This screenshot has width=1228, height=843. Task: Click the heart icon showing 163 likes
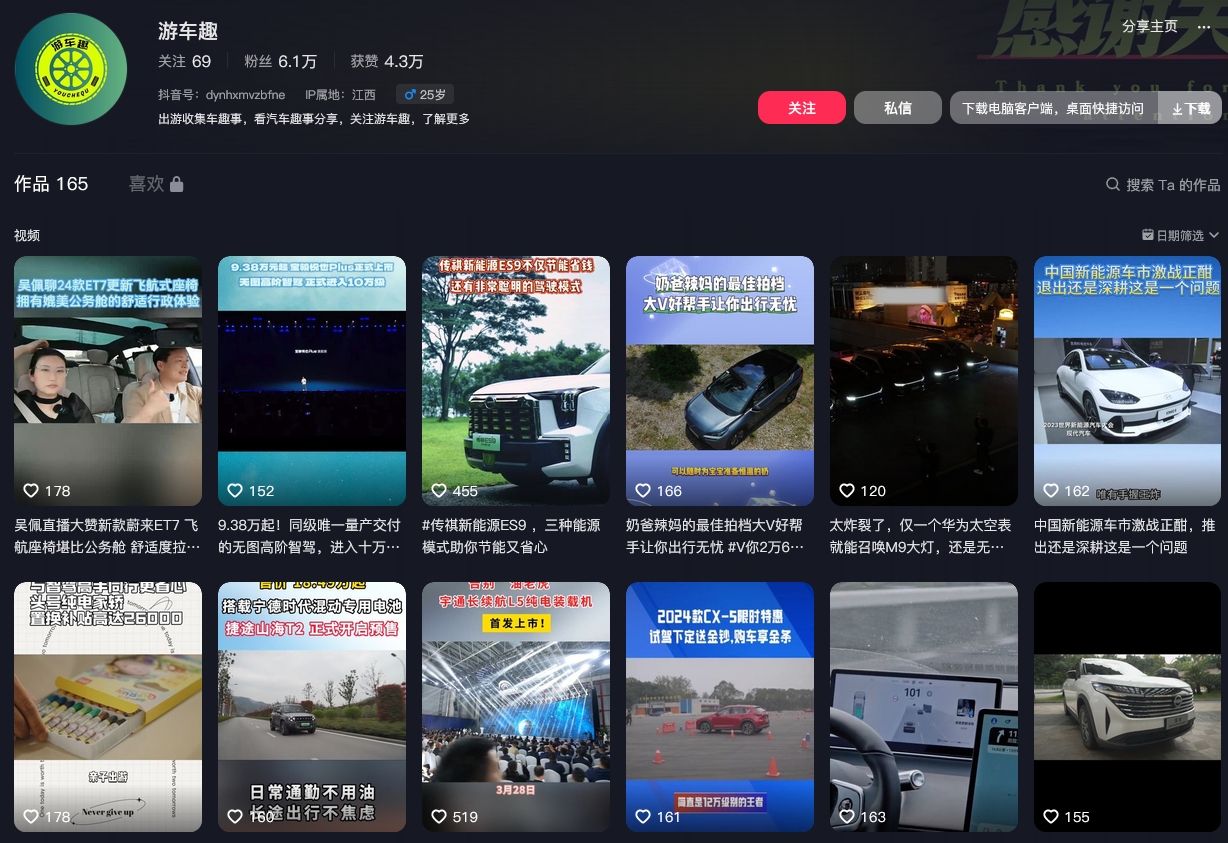click(x=847, y=817)
